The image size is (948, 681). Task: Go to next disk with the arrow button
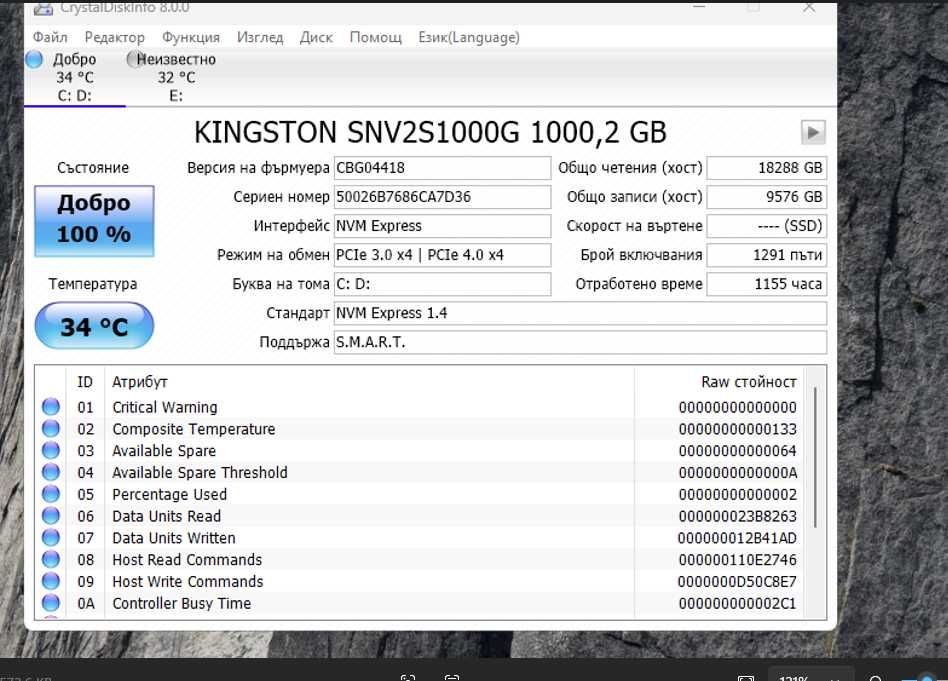(813, 132)
